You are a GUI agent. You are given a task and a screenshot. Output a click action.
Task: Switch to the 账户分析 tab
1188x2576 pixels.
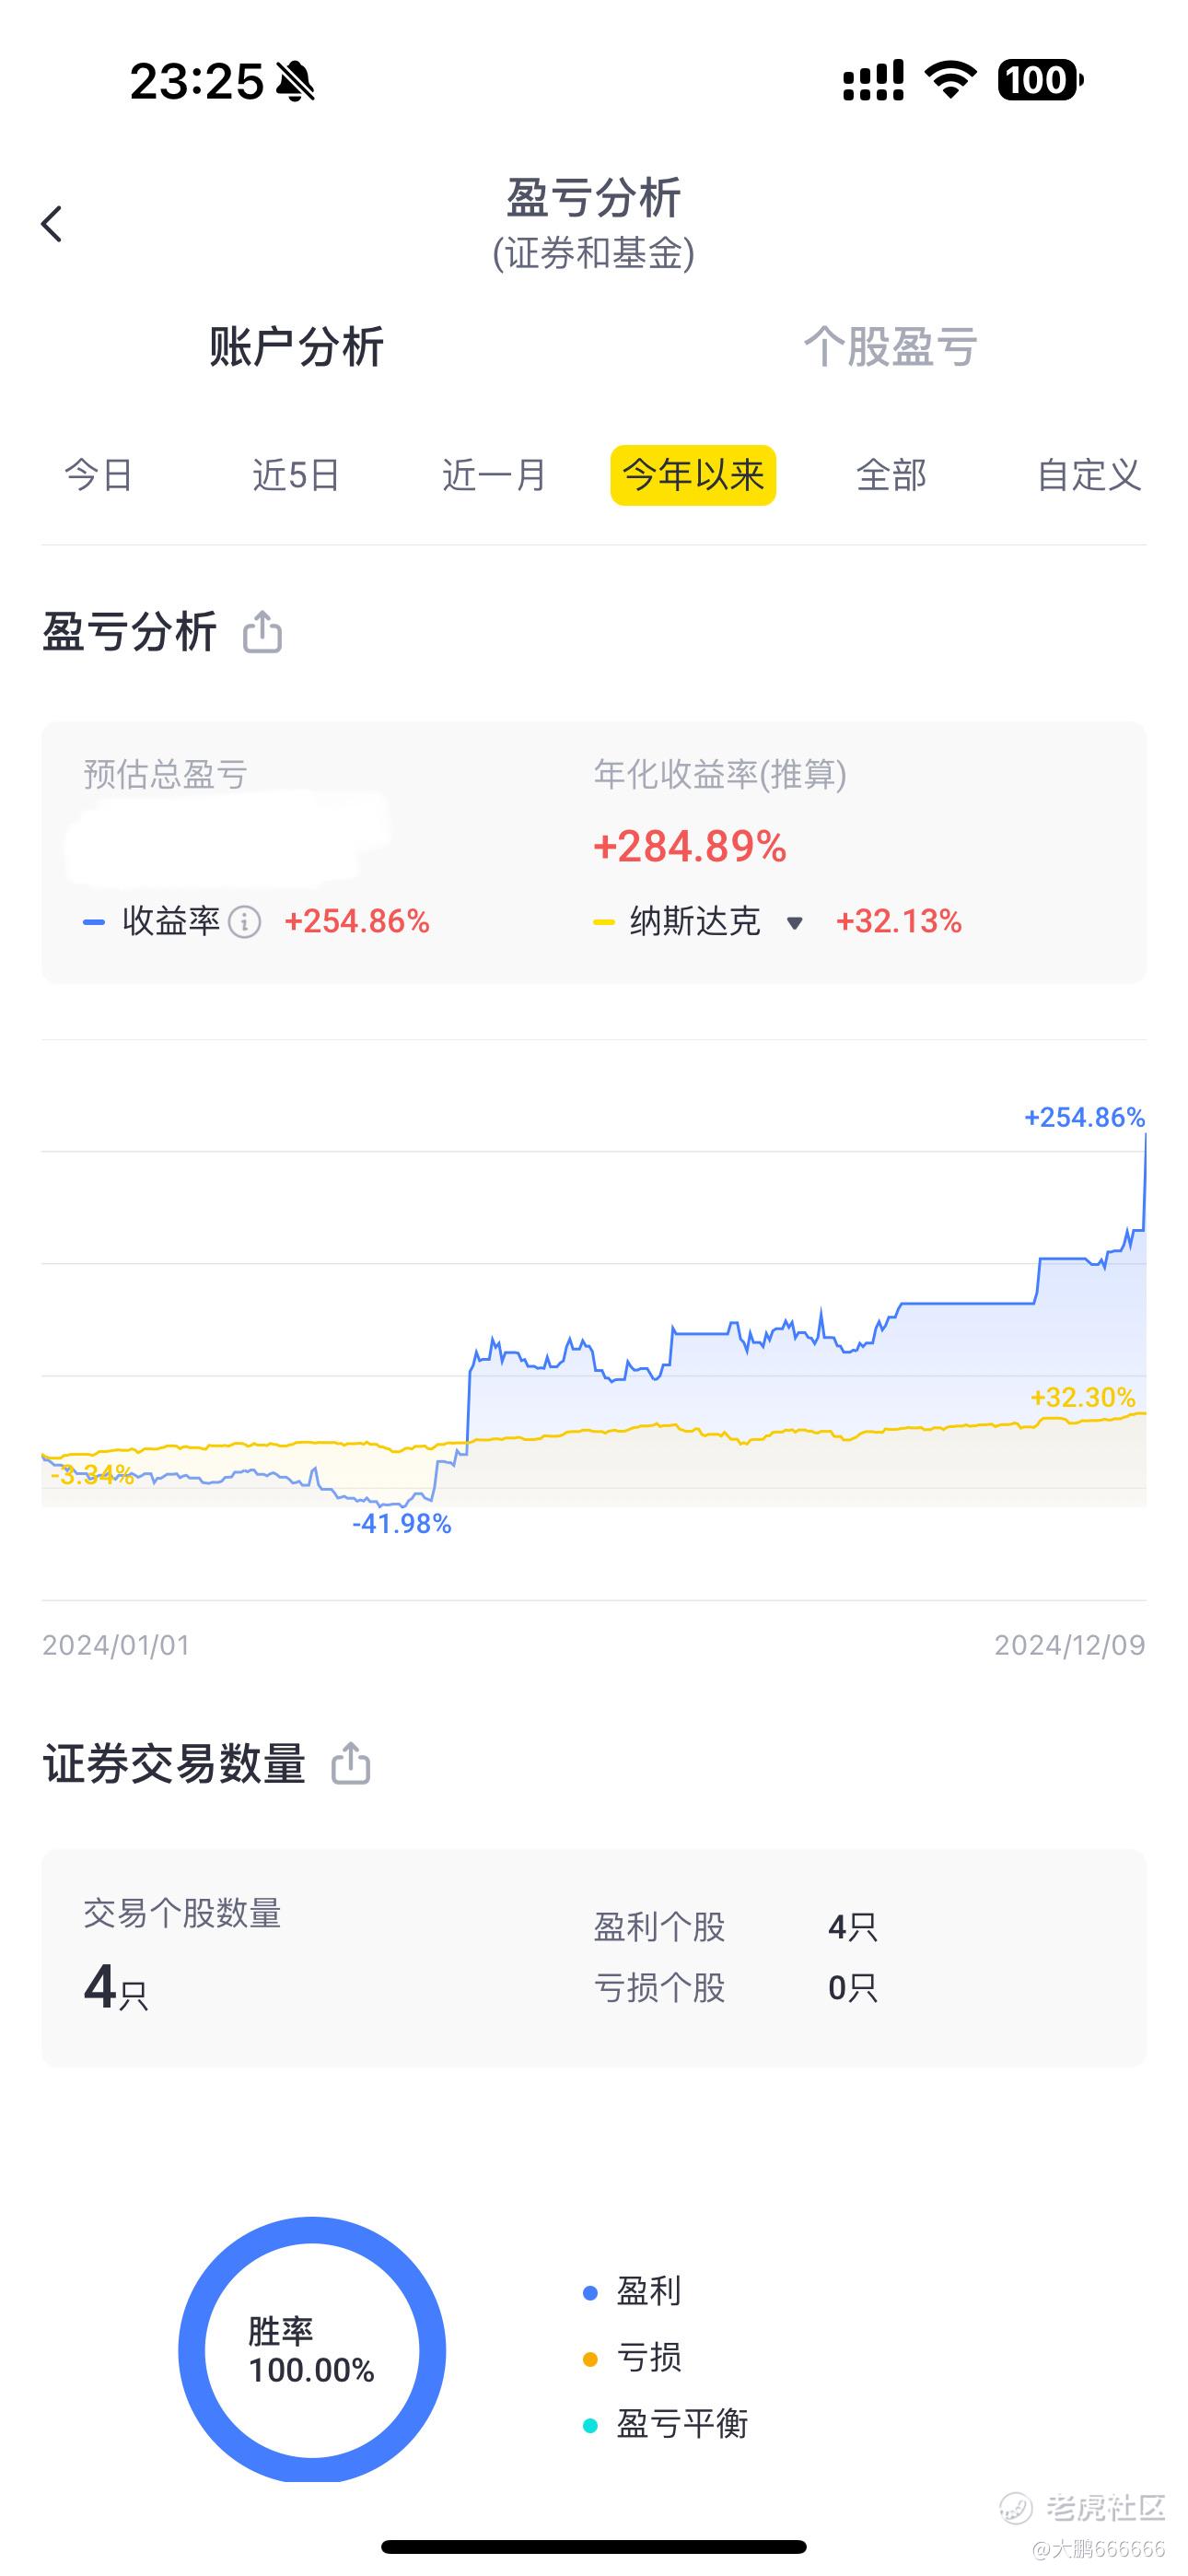pyautogui.click(x=296, y=347)
